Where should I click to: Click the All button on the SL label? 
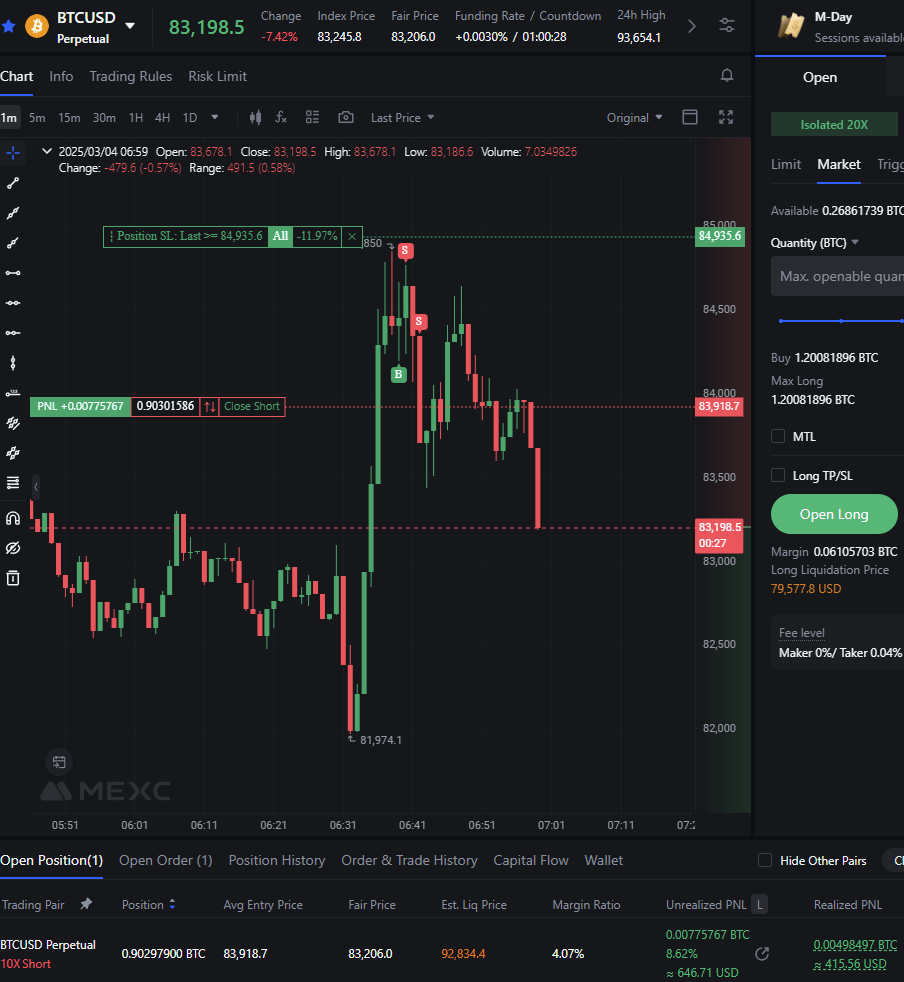coord(280,237)
